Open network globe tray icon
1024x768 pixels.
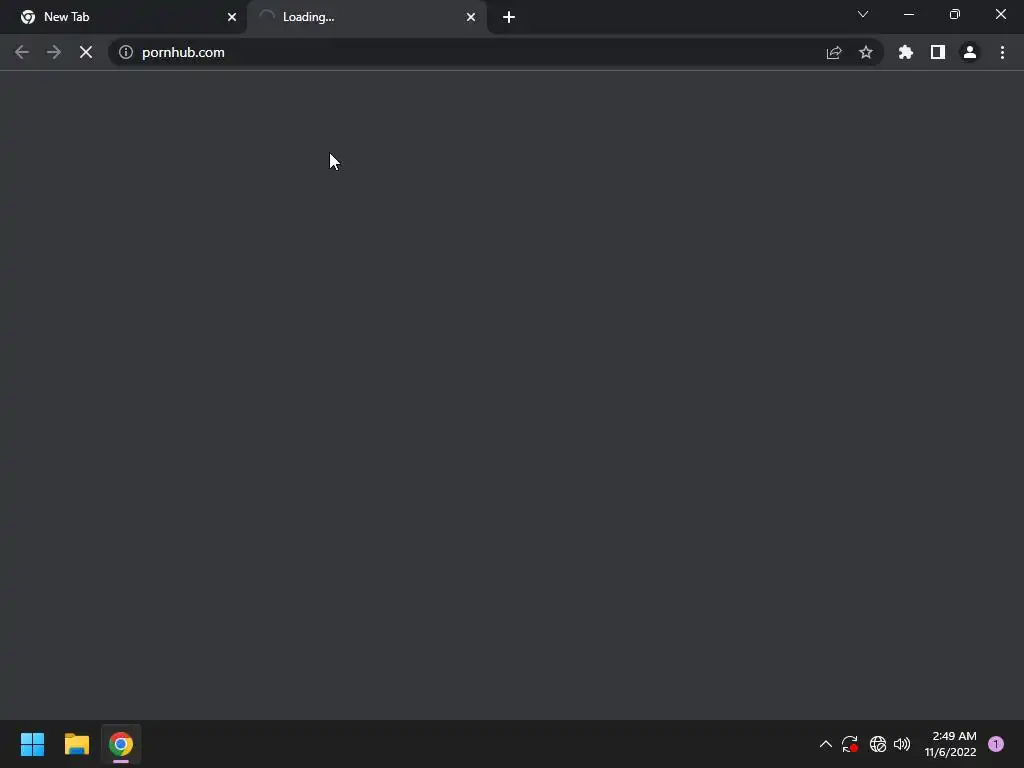878,744
